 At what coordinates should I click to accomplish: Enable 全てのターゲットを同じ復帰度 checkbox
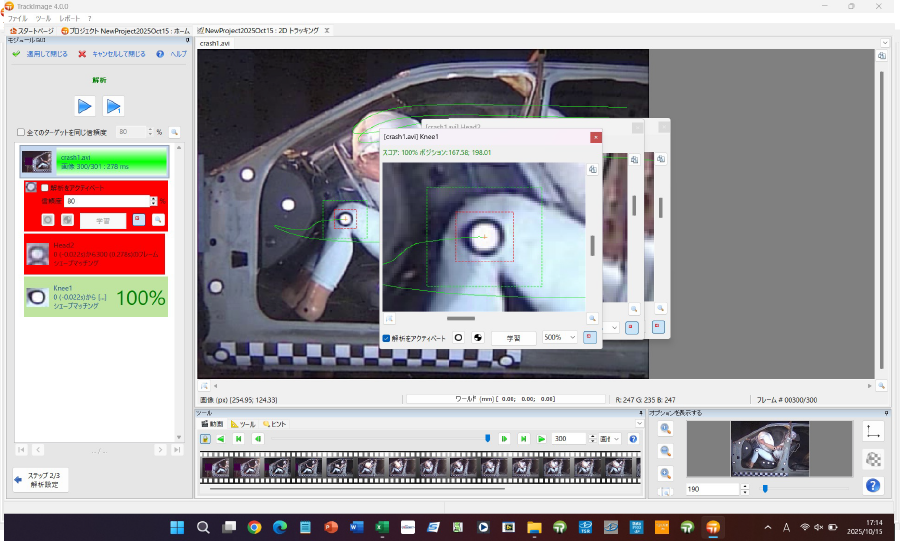pyautogui.click(x=21, y=132)
